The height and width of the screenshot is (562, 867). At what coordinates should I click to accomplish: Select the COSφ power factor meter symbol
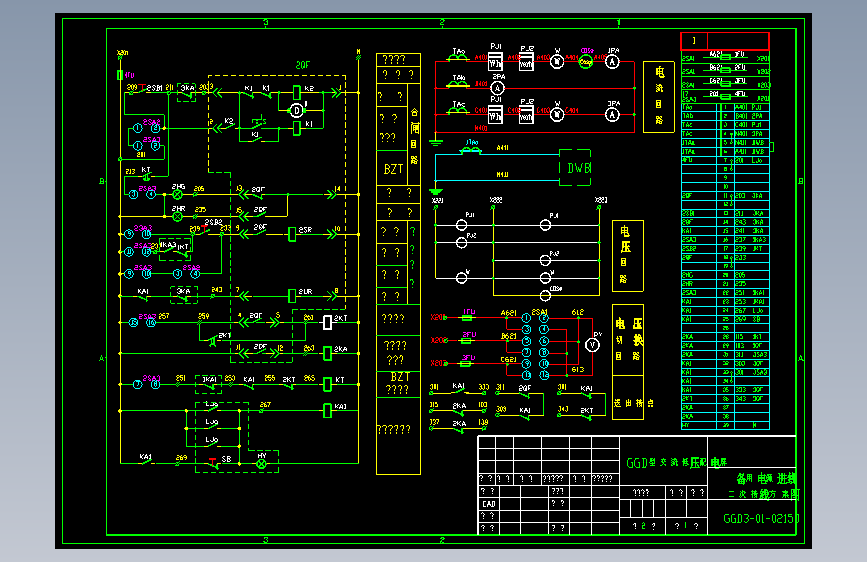click(x=586, y=62)
